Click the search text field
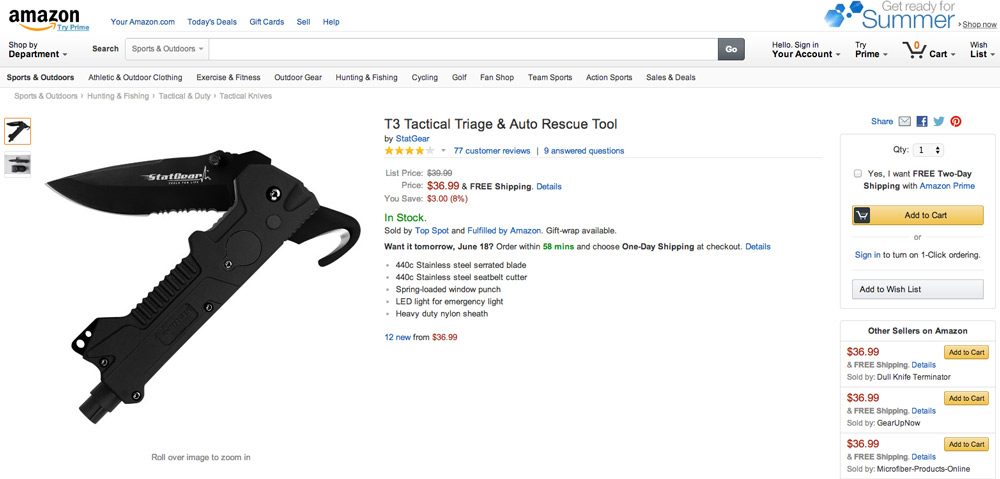The width and height of the screenshot is (1000, 479). 463,48
